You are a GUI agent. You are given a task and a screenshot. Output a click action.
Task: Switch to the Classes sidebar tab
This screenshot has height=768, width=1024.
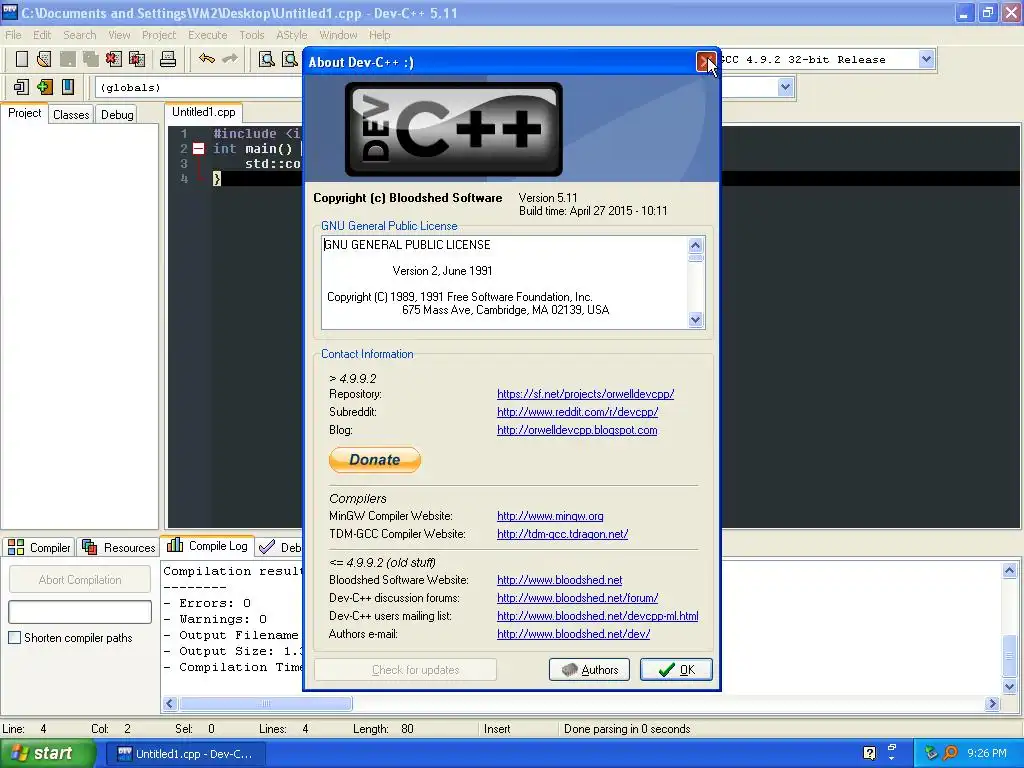(x=71, y=115)
